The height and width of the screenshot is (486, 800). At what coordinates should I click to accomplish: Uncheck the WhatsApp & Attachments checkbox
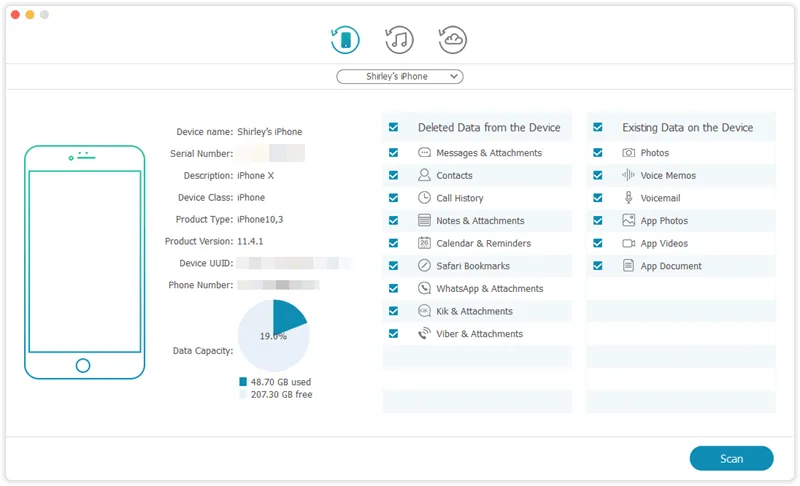[x=394, y=289]
